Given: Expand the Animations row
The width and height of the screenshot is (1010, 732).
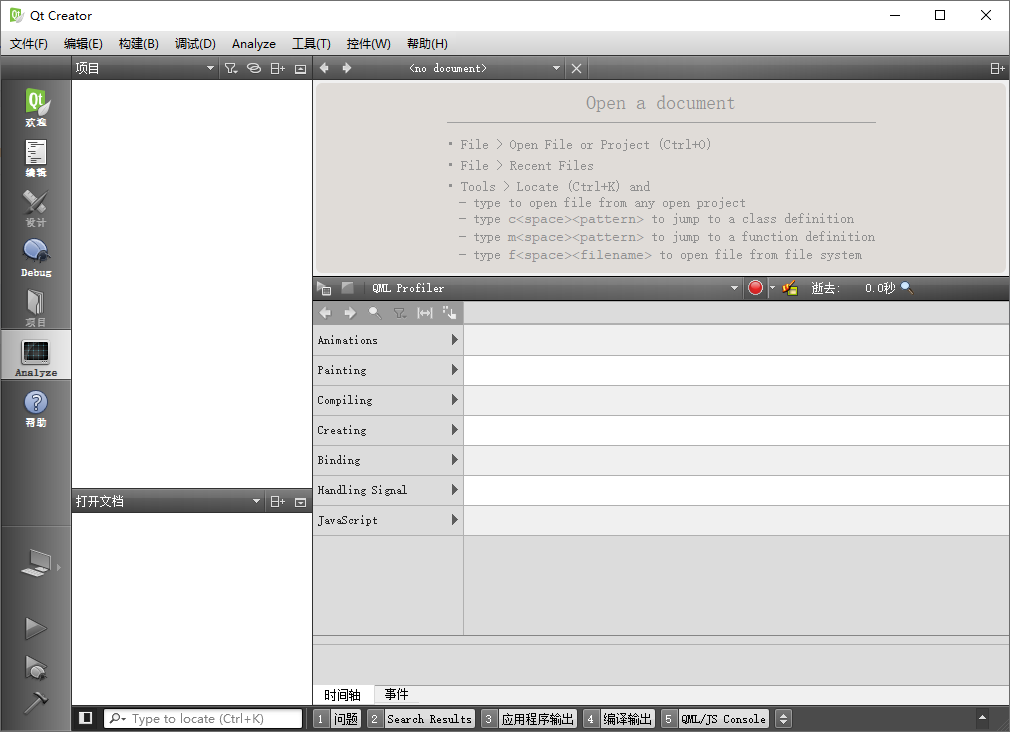Looking at the screenshot, I should 454,340.
